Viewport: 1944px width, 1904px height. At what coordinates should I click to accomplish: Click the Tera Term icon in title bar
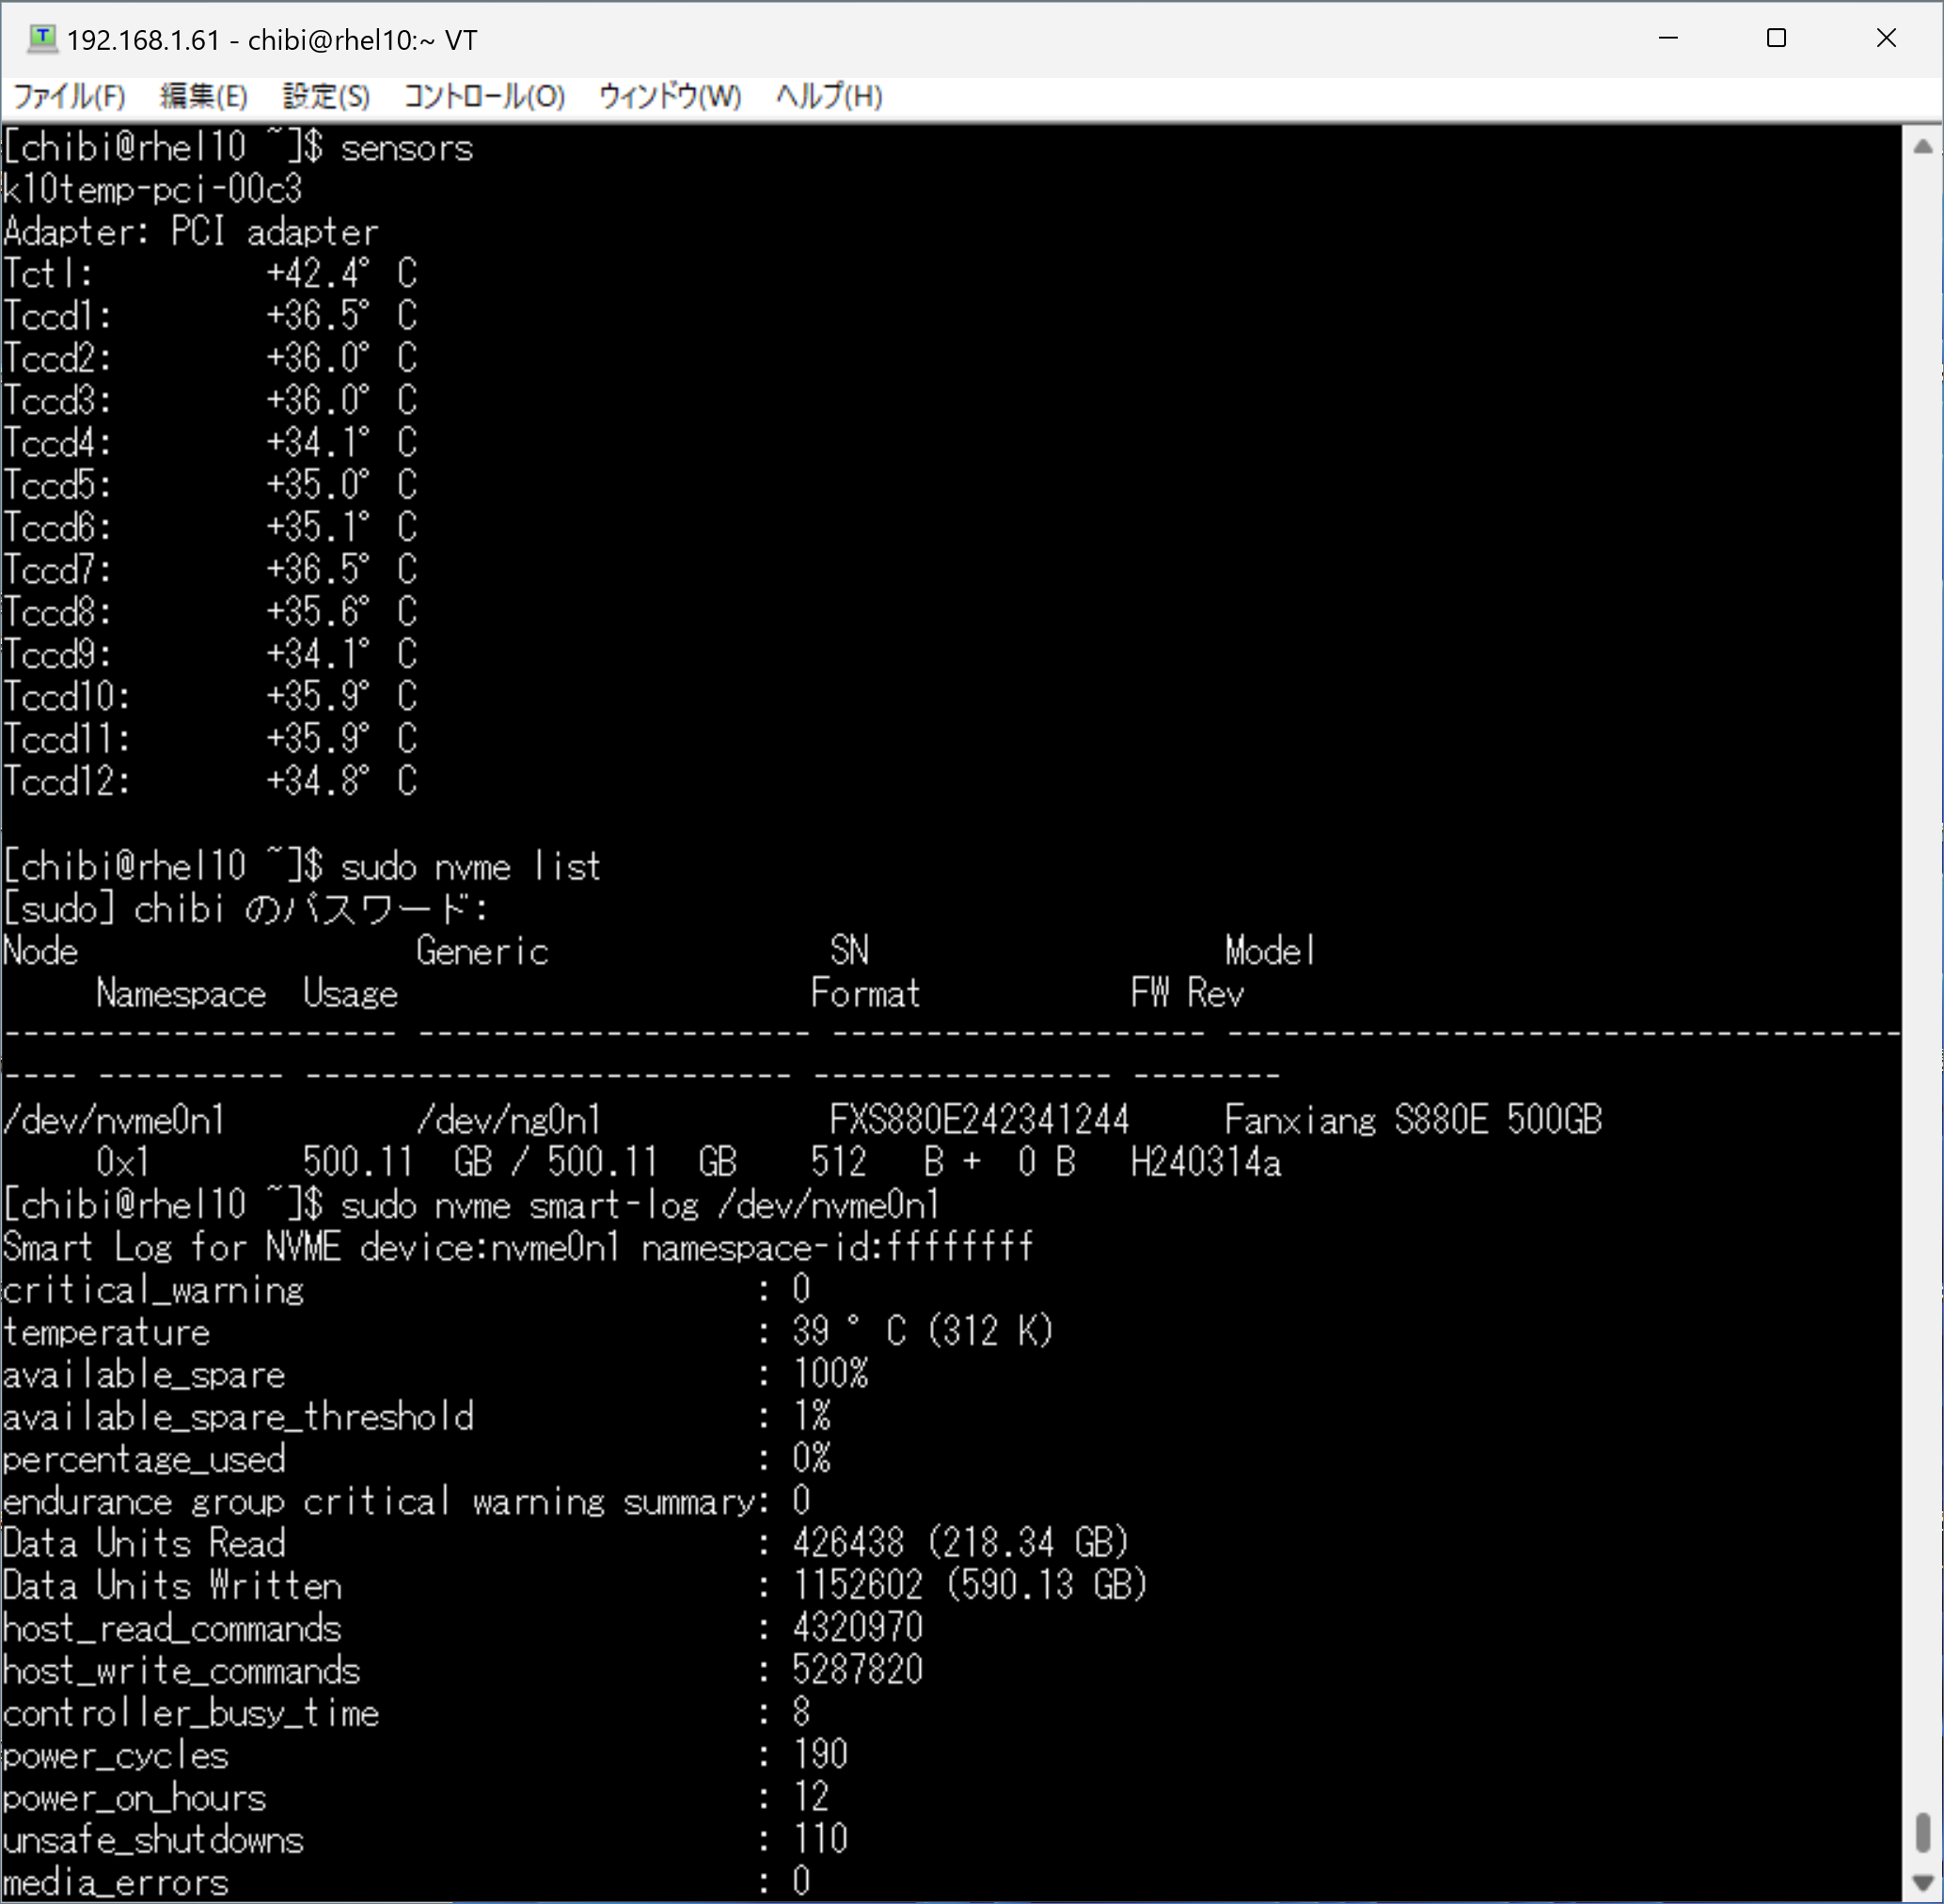tap(41, 39)
